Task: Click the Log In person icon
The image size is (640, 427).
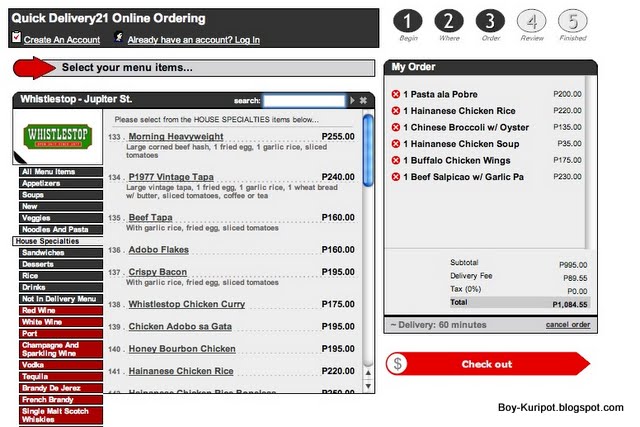Action: [x=118, y=37]
